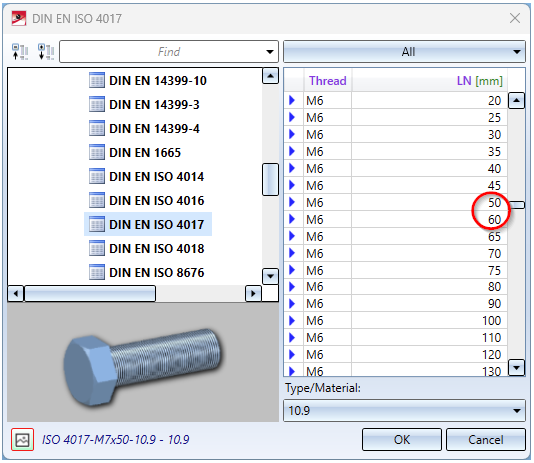Select the M6 row with length 90
Screen dimensions: 534x463
395,304
